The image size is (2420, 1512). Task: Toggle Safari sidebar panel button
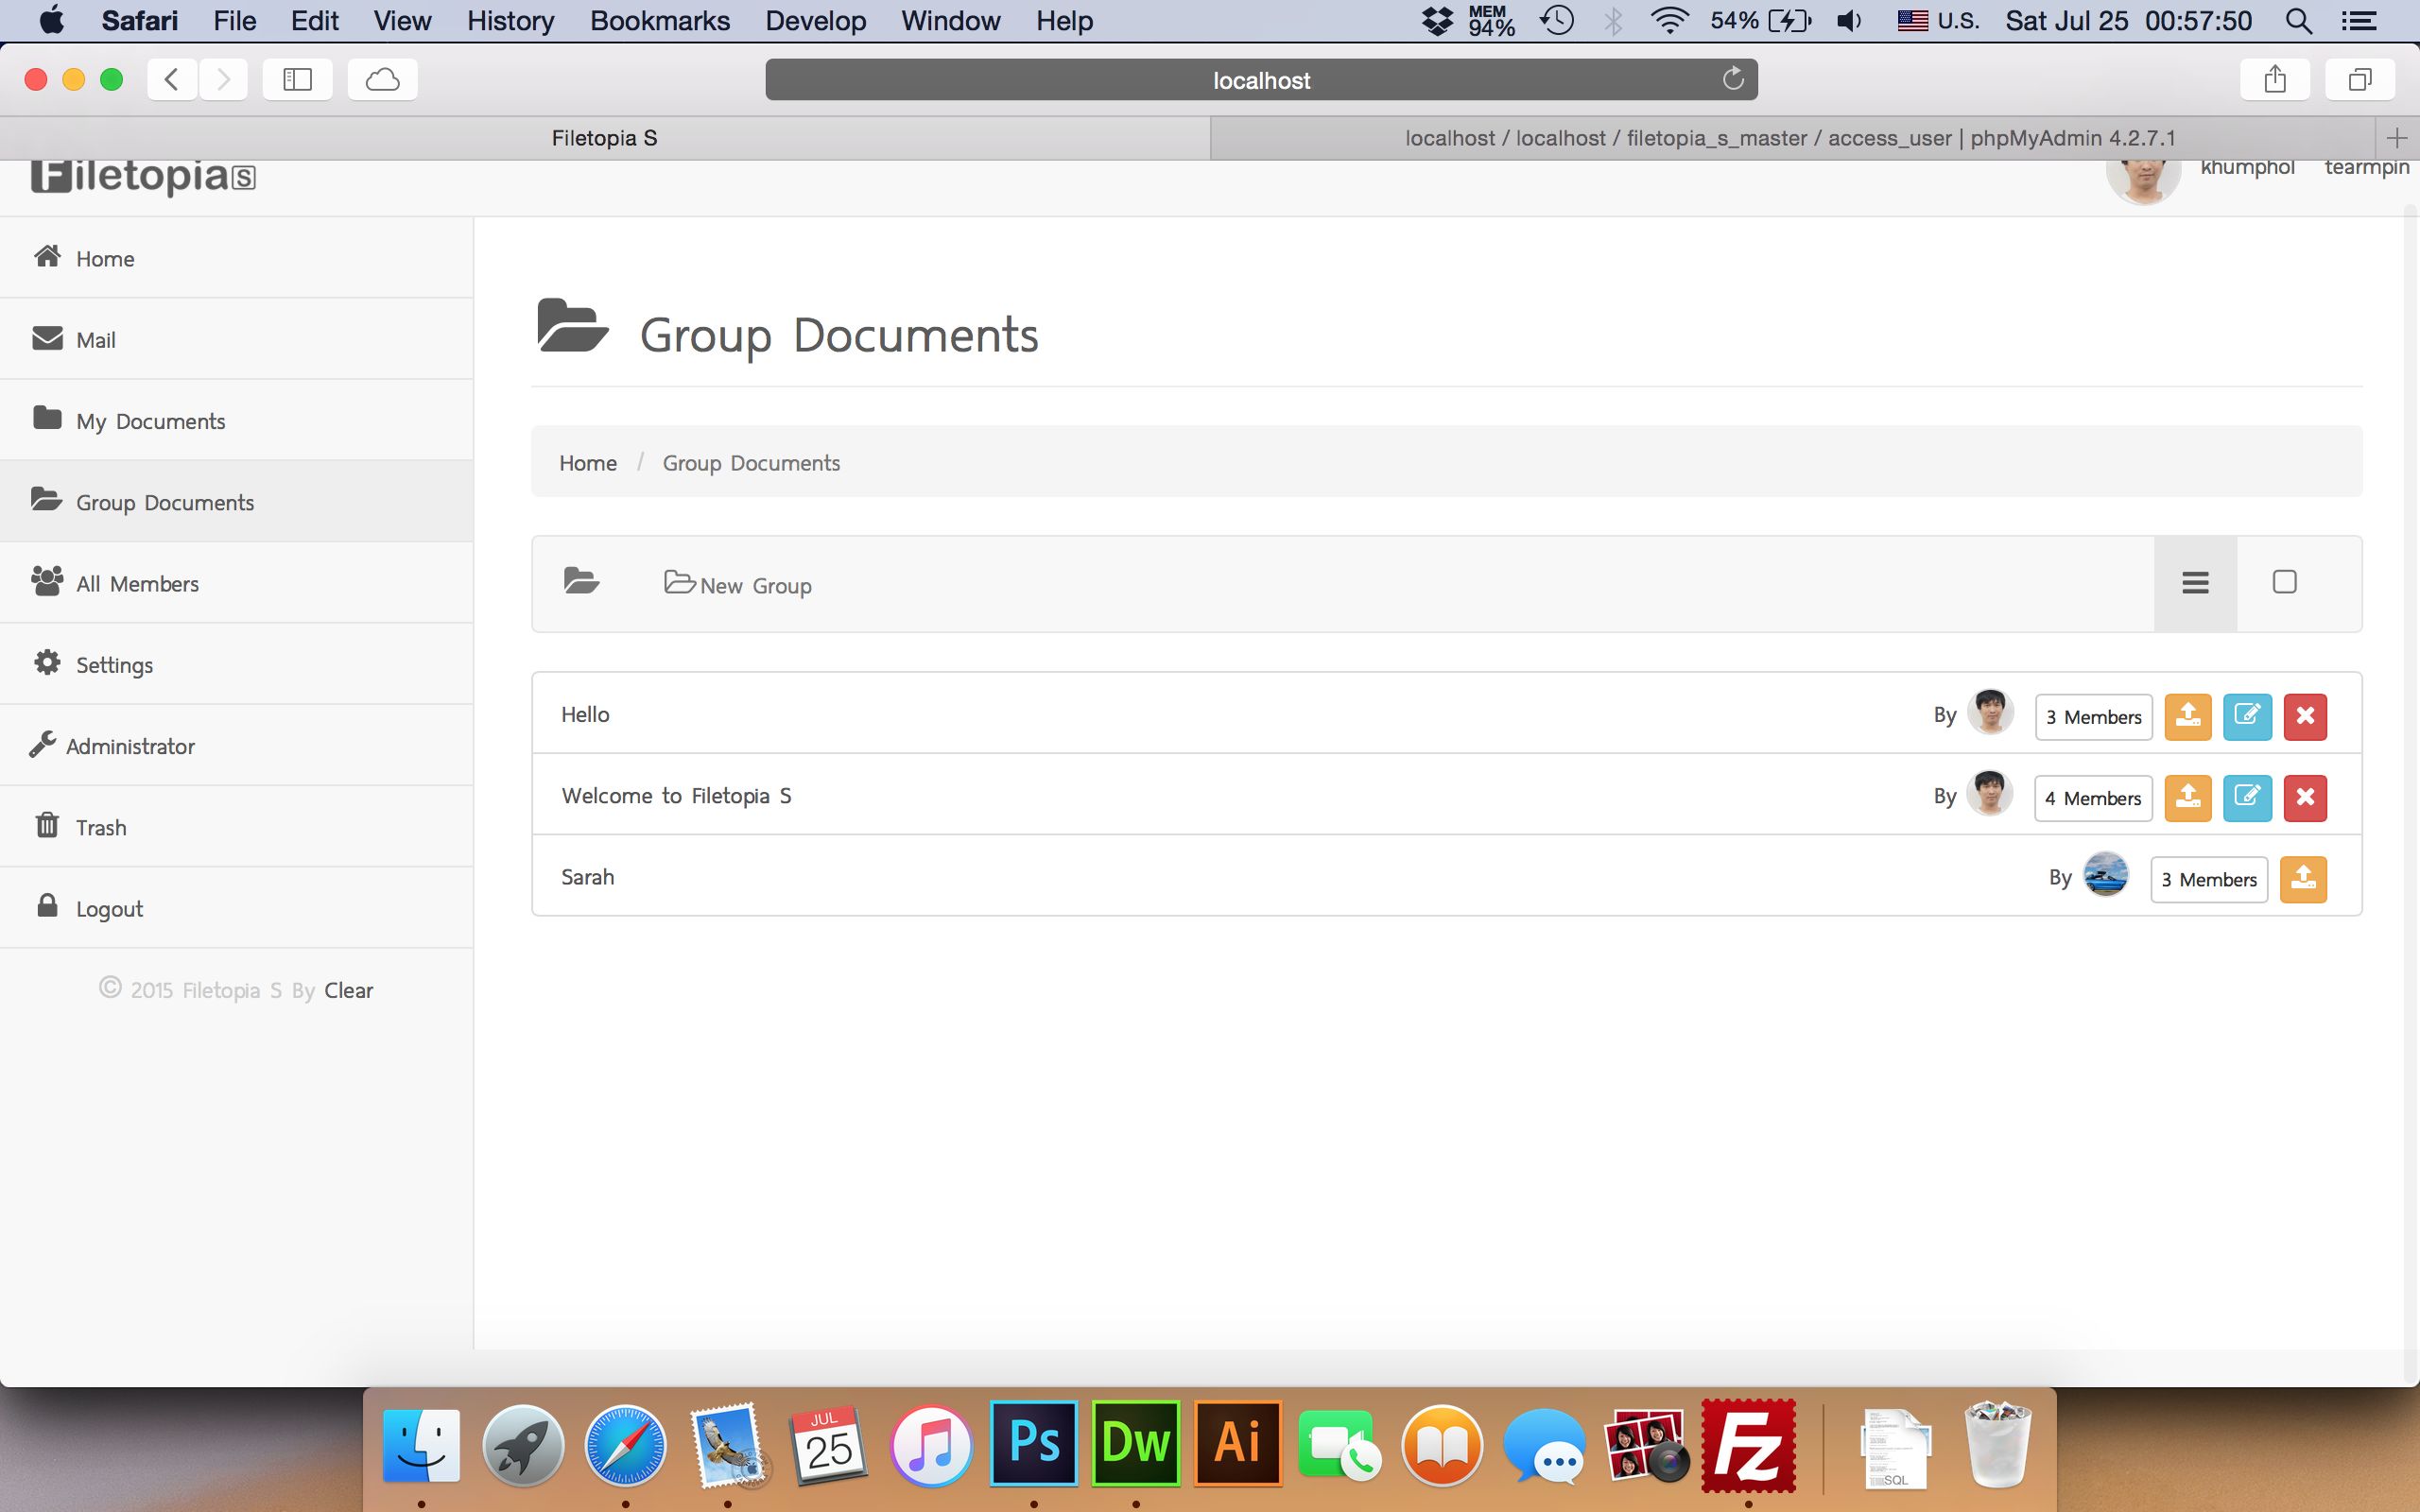pos(297,80)
